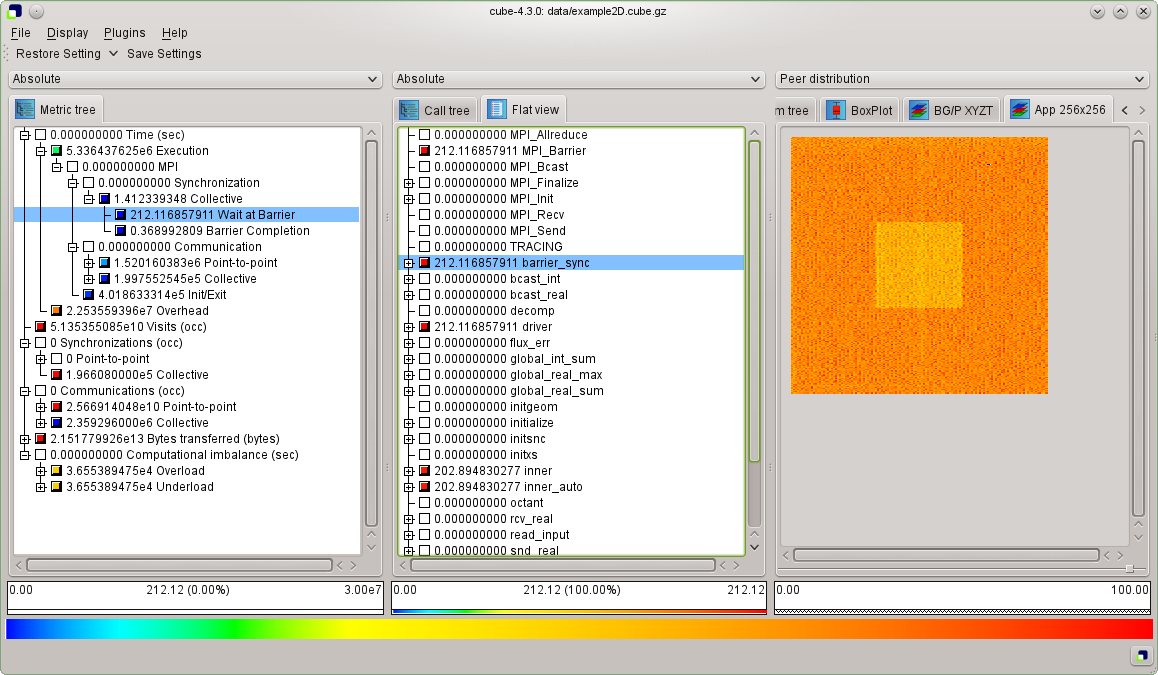Click the metric tree vertical scrollbar
The image size is (1158, 675).
371,332
